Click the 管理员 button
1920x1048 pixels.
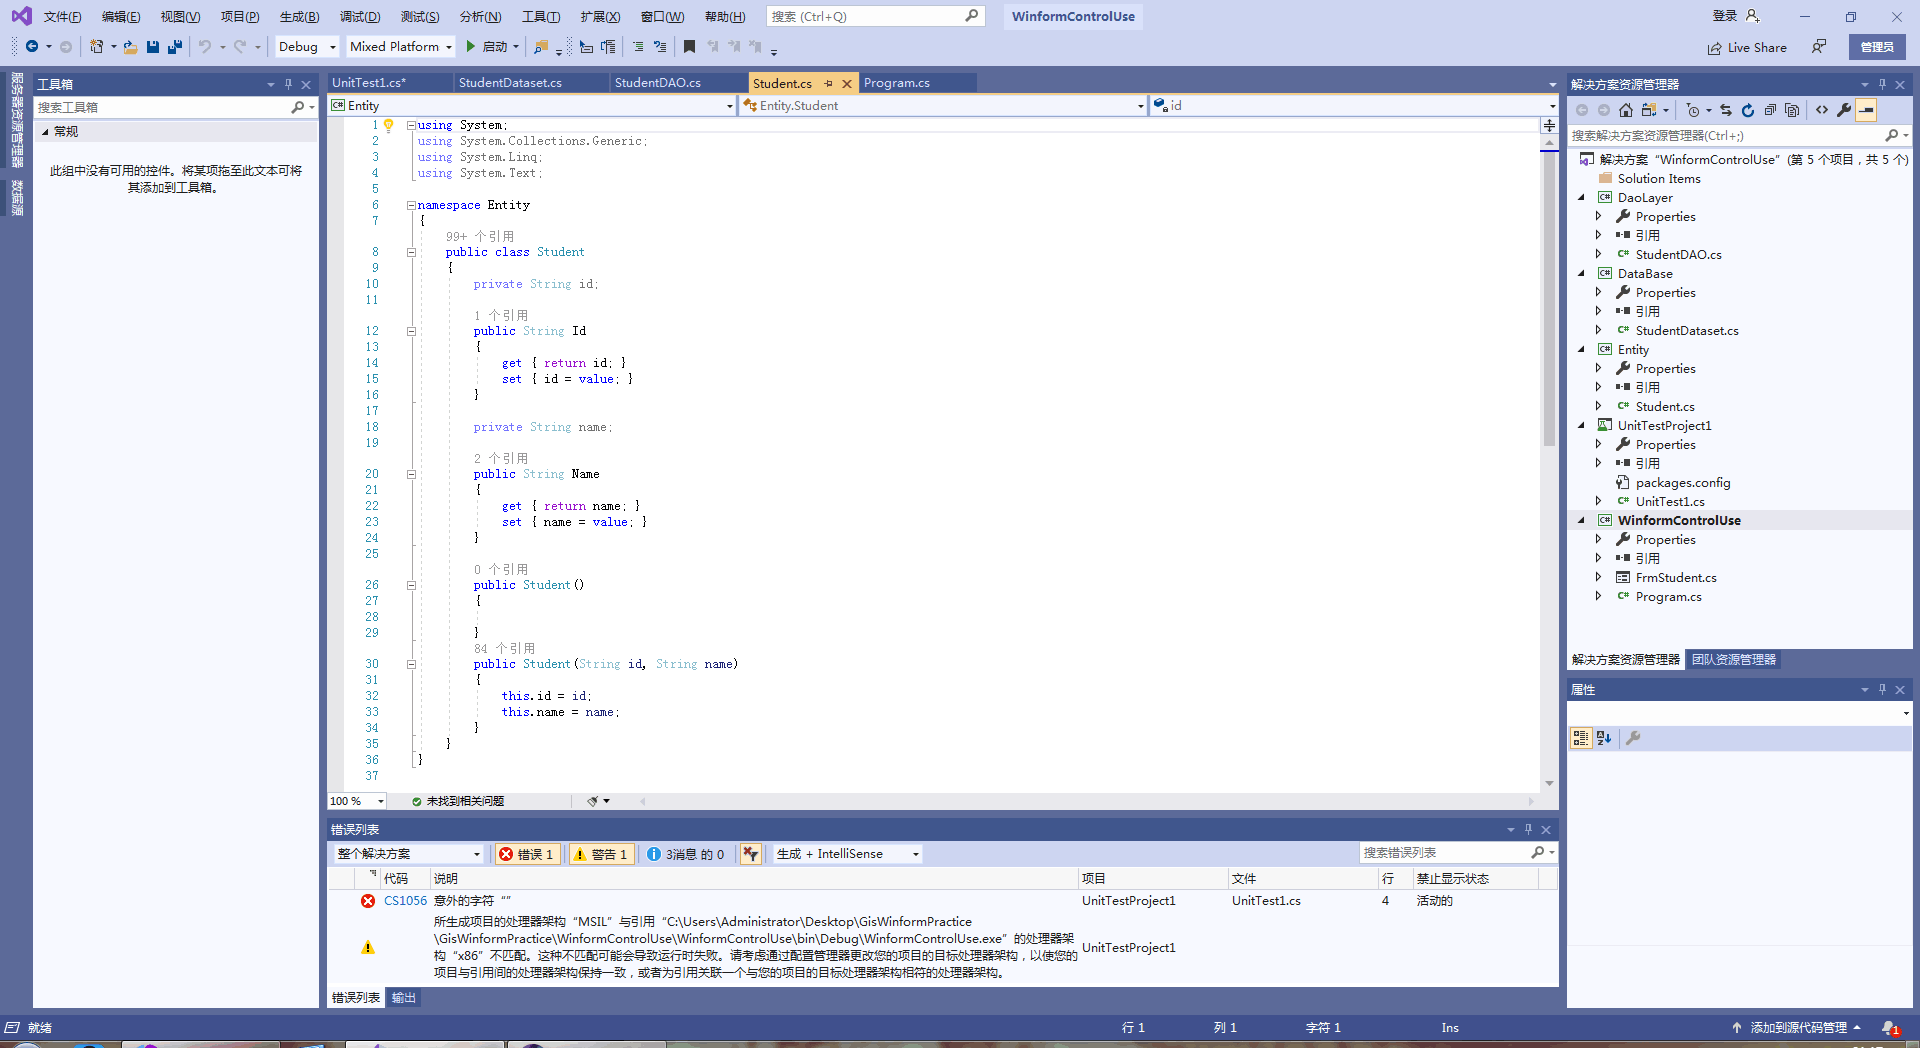tap(1877, 47)
